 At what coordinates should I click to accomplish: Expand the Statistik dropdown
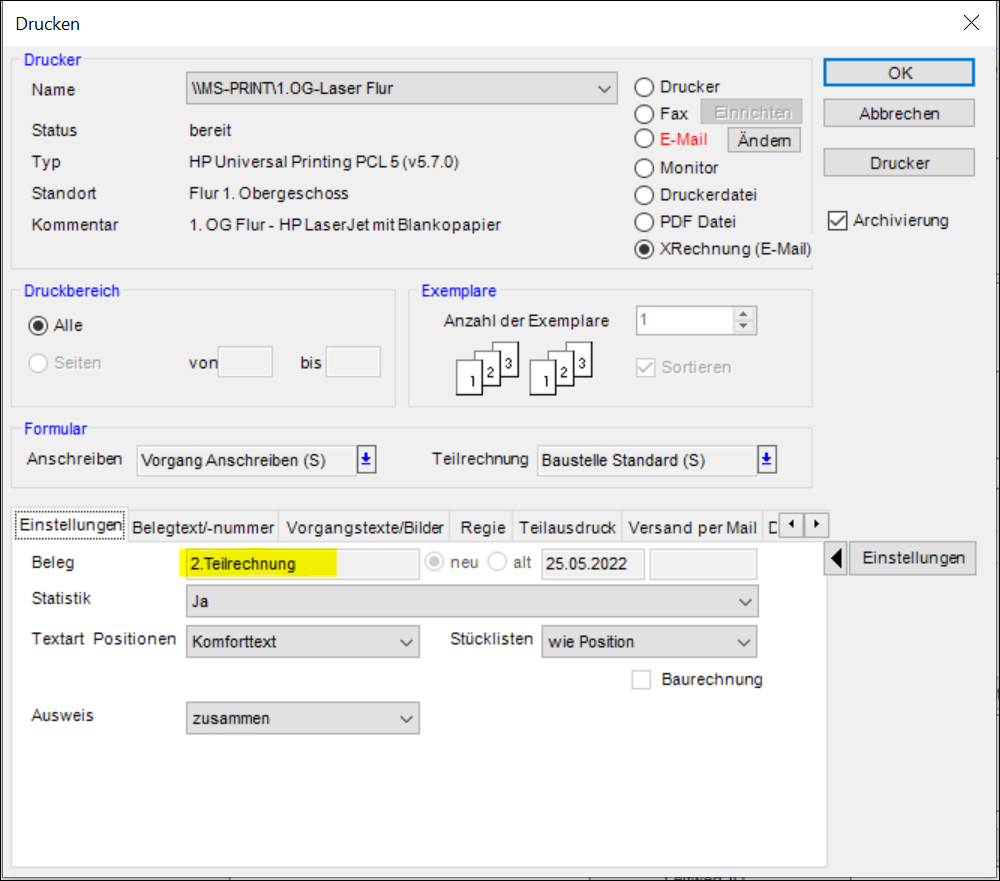click(744, 602)
